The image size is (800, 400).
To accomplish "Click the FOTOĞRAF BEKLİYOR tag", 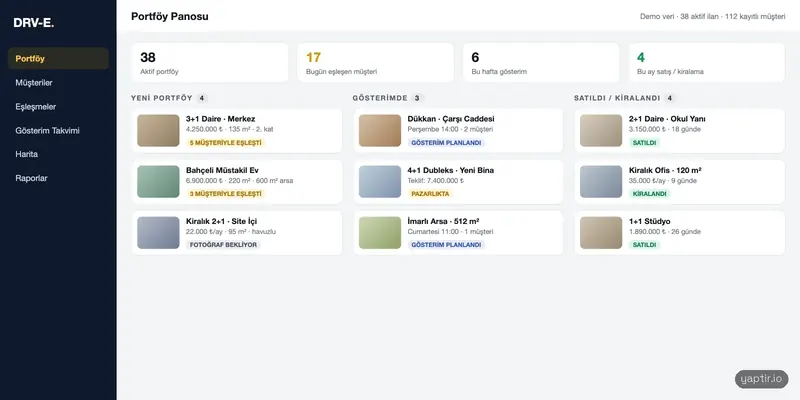I will pos(223,245).
